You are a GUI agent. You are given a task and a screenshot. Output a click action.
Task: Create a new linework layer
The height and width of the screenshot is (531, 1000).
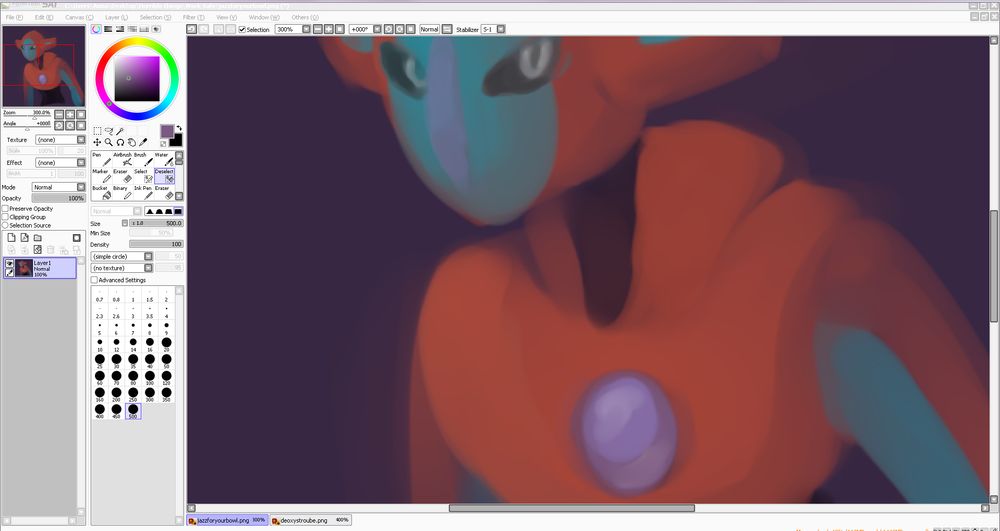[24, 238]
